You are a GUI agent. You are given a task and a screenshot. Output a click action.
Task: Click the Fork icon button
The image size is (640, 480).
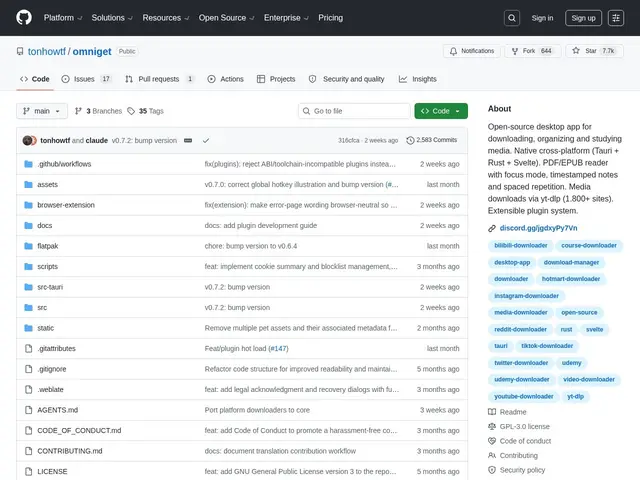coord(515,51)
